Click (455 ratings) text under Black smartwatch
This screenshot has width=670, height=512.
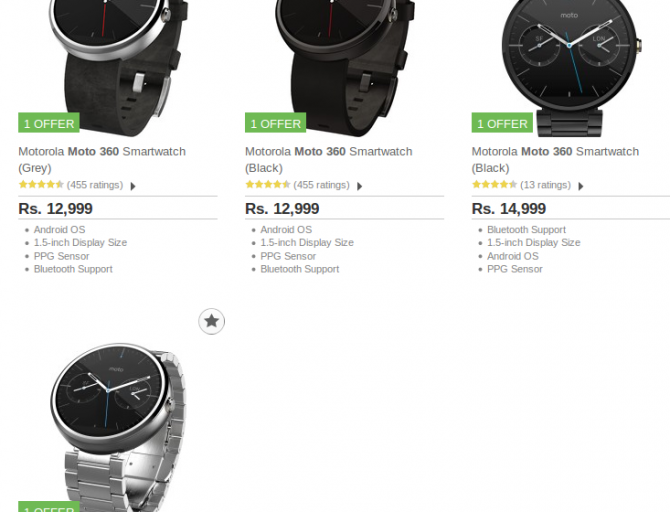(x=321, y=185)
